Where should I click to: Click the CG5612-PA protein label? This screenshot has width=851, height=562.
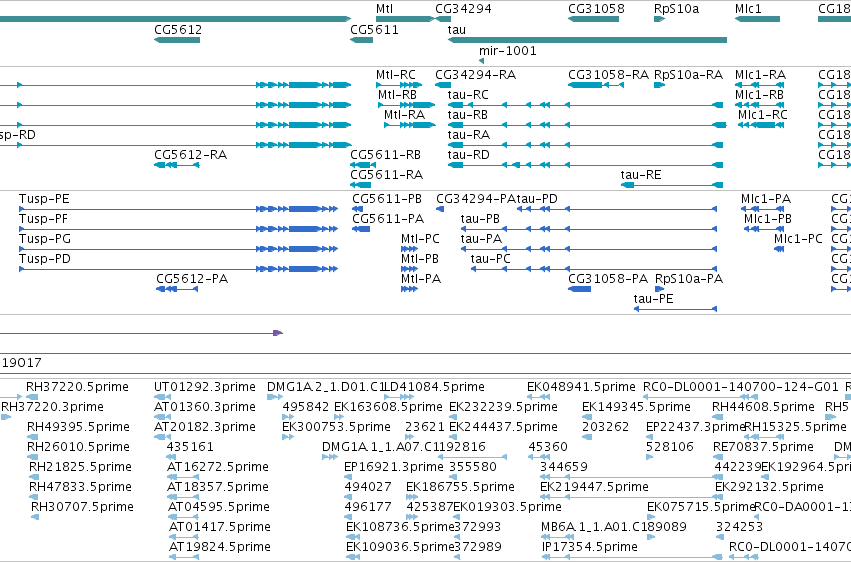(192, 279)
